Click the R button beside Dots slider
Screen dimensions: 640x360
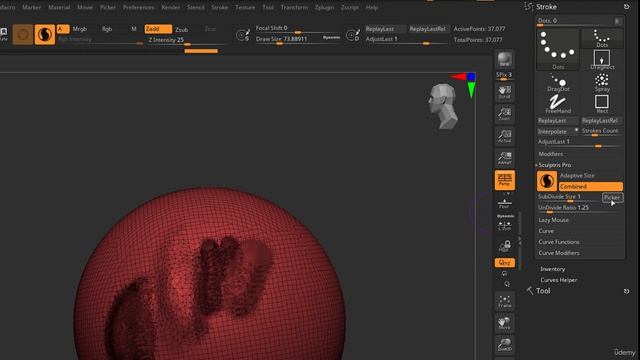click(x=617, y=21)
